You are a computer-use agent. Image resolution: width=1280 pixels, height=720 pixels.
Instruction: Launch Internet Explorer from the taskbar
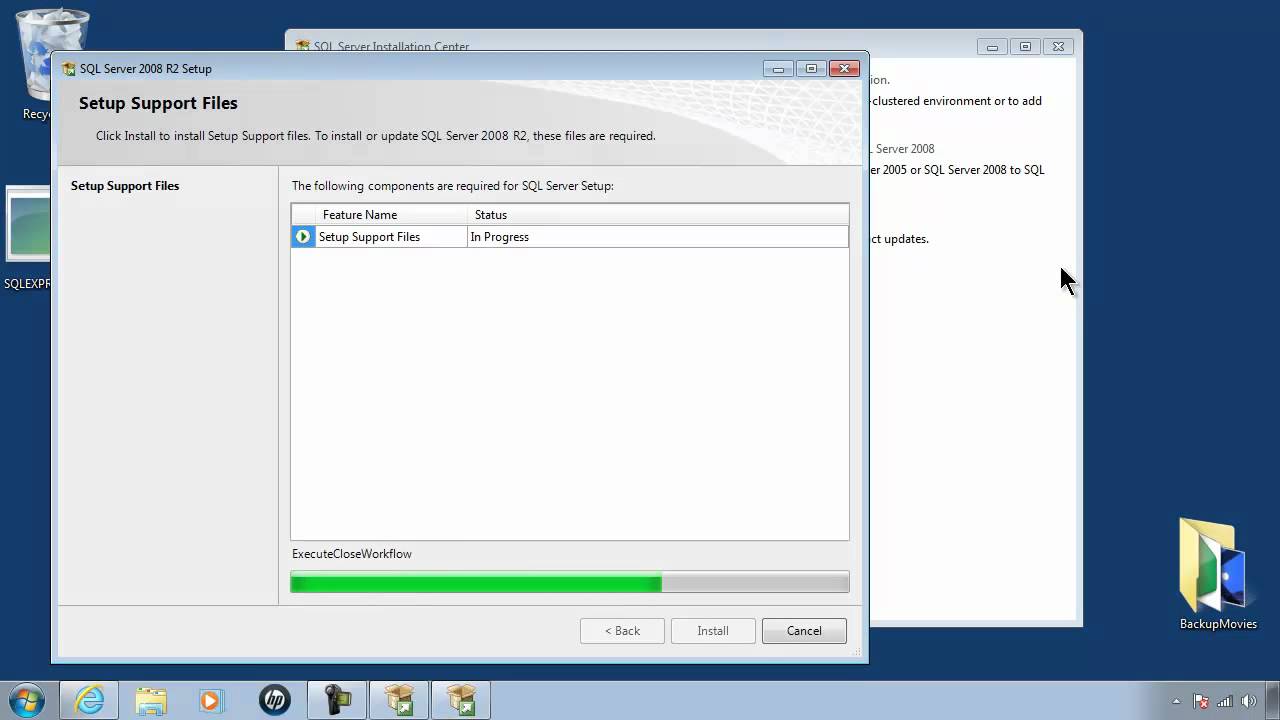click(88, 700)
